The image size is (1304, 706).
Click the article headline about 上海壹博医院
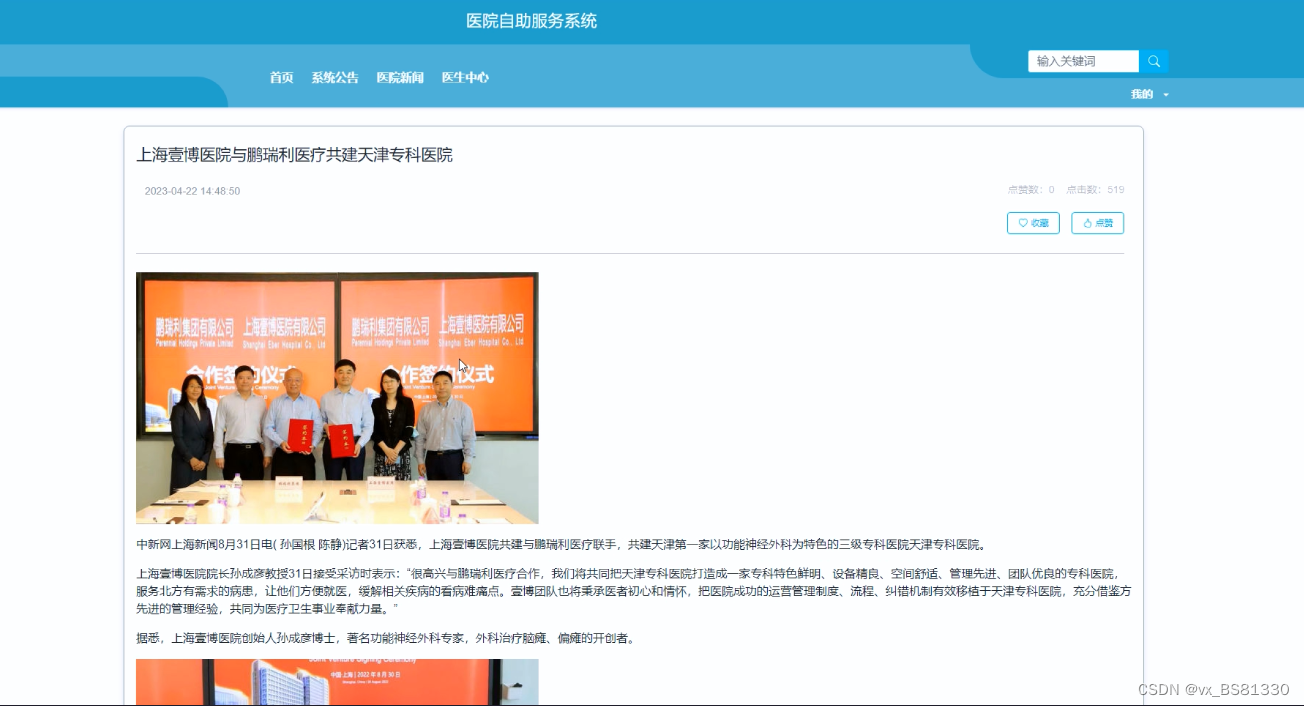pos(295,155)
